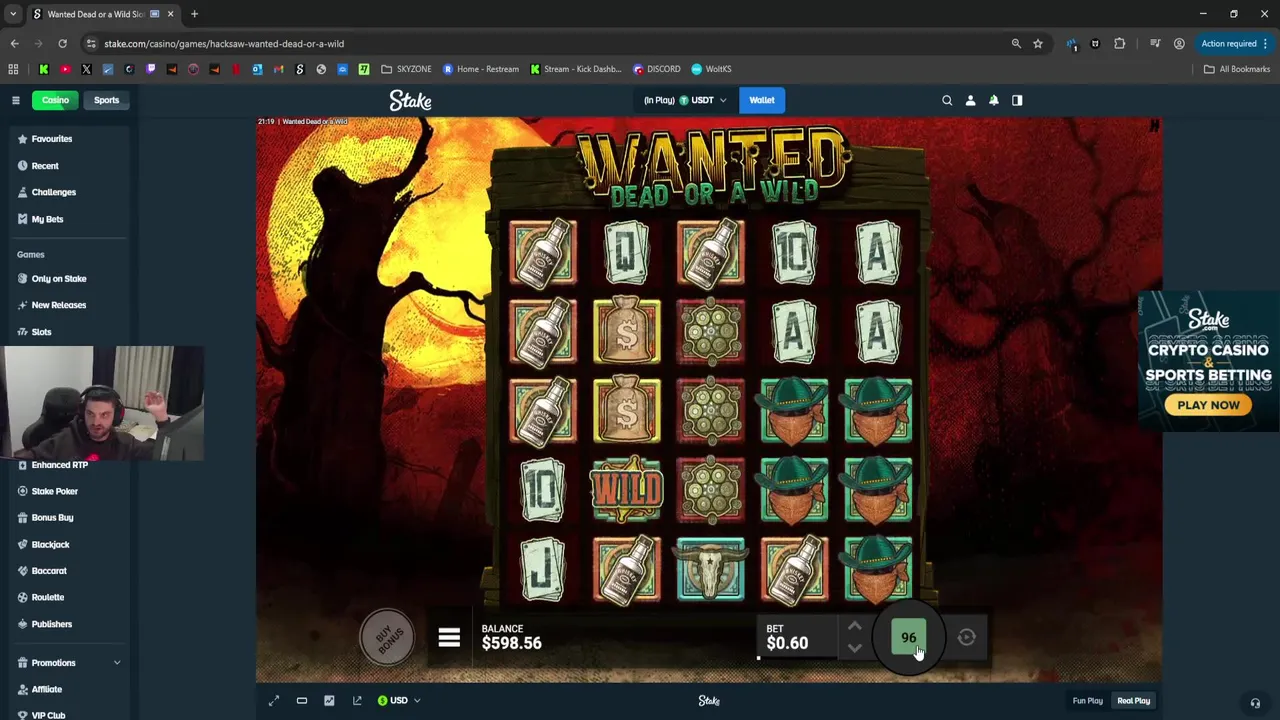Open the Wallet

[x=762, y=100]
